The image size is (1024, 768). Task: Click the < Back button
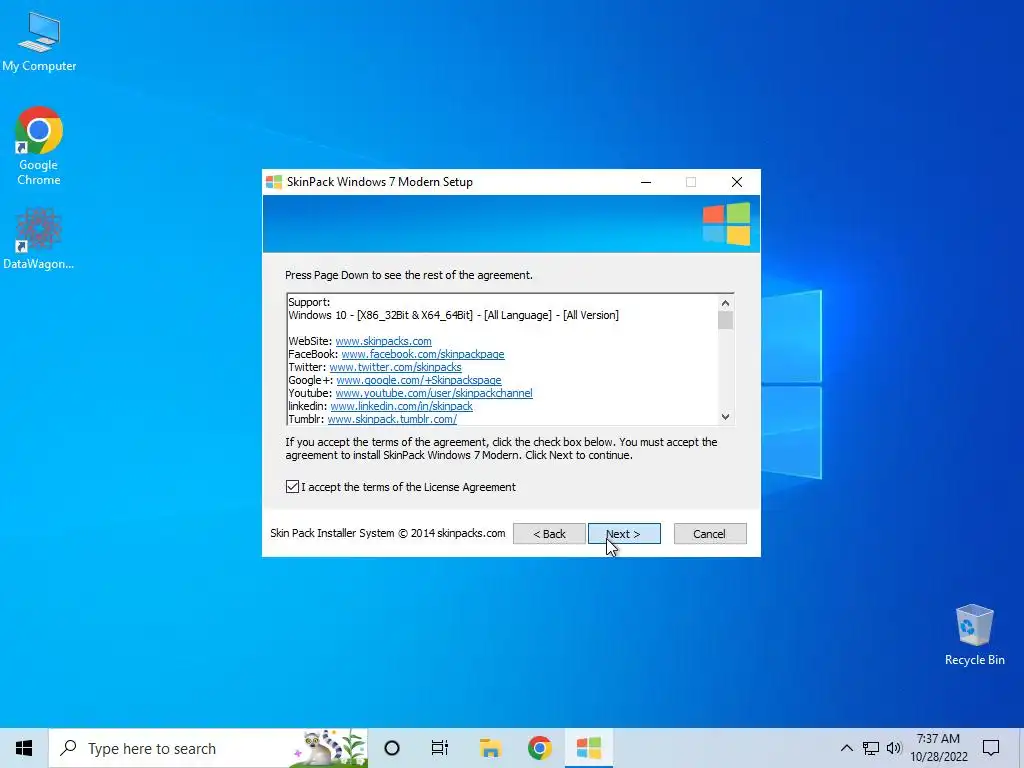click(x=549, y=534)
